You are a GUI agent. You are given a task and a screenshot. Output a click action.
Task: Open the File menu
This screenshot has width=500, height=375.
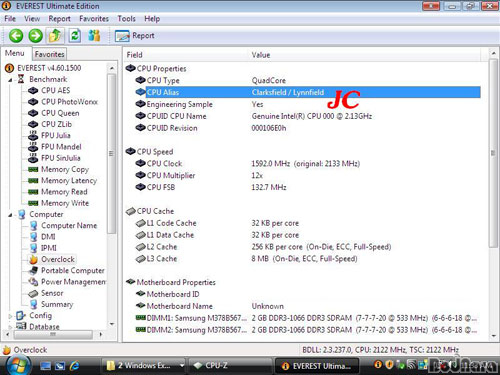click(10, 19)
